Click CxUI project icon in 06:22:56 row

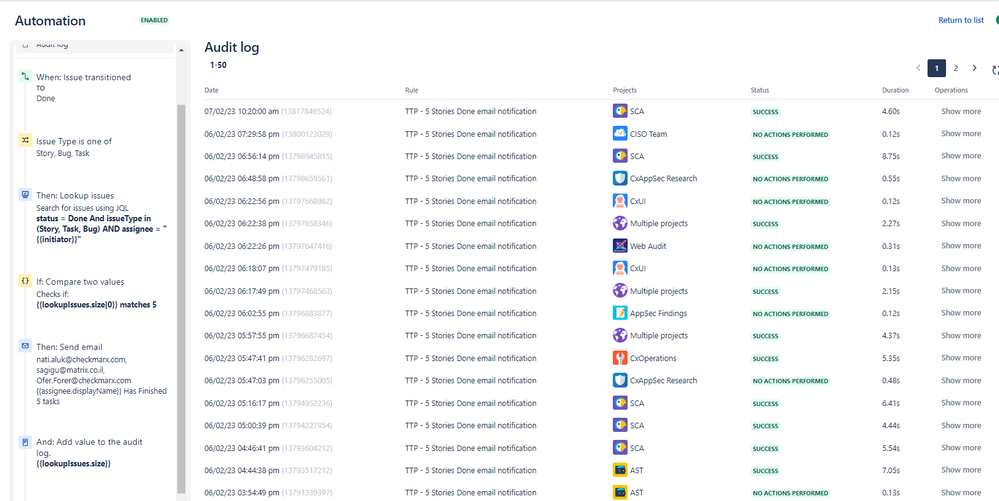[x=620, y=201]
